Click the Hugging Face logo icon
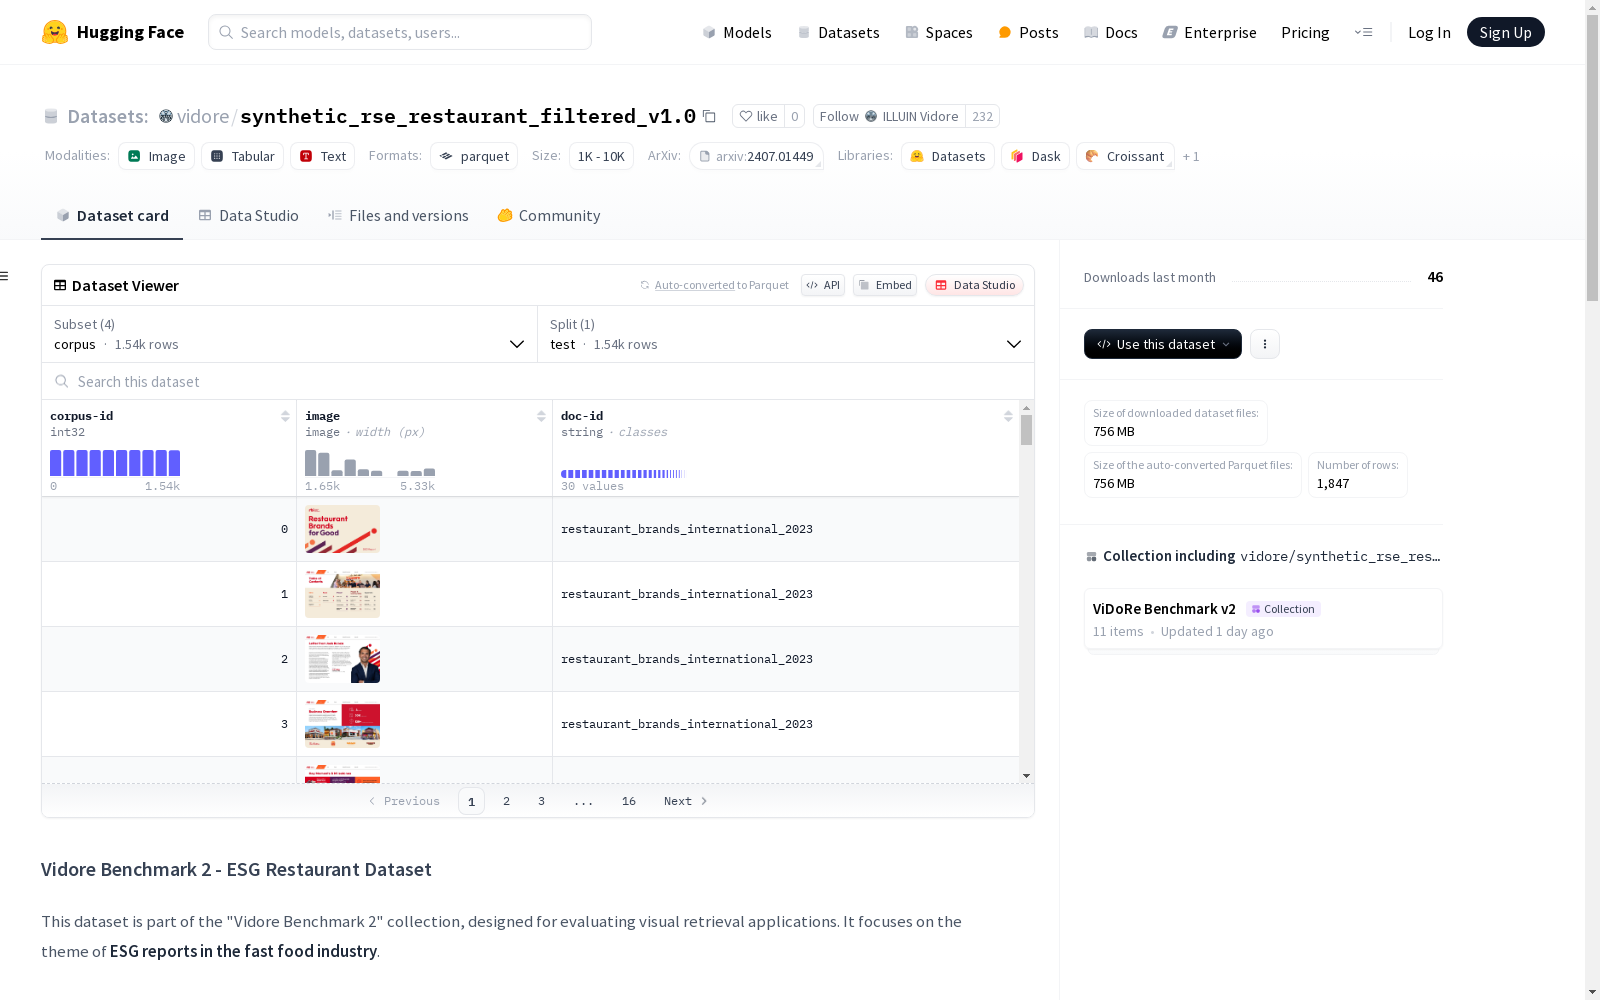1600x1000 pixels. click(x=55, y=32)
